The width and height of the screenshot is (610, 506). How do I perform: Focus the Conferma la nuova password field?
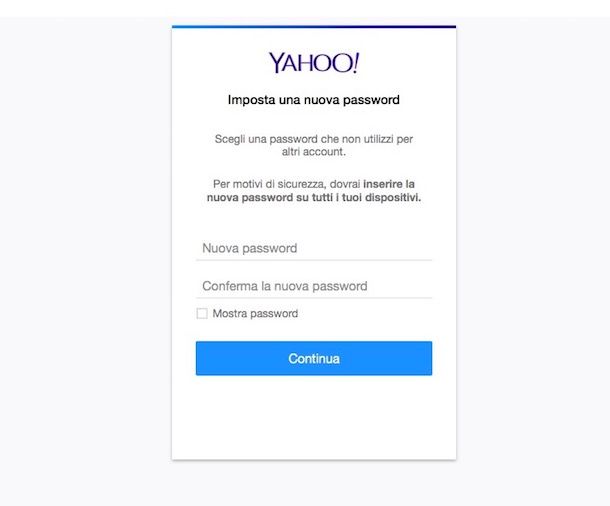click(314, 286)
